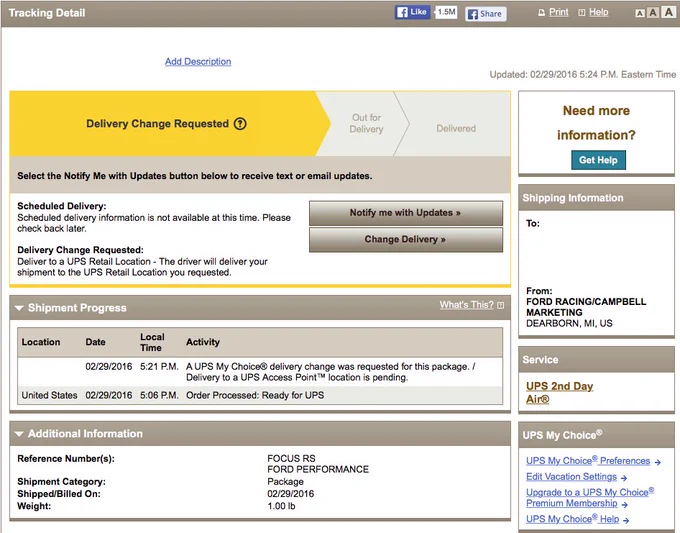Click arrow next to UPS My Choice Help

point(626,520)
